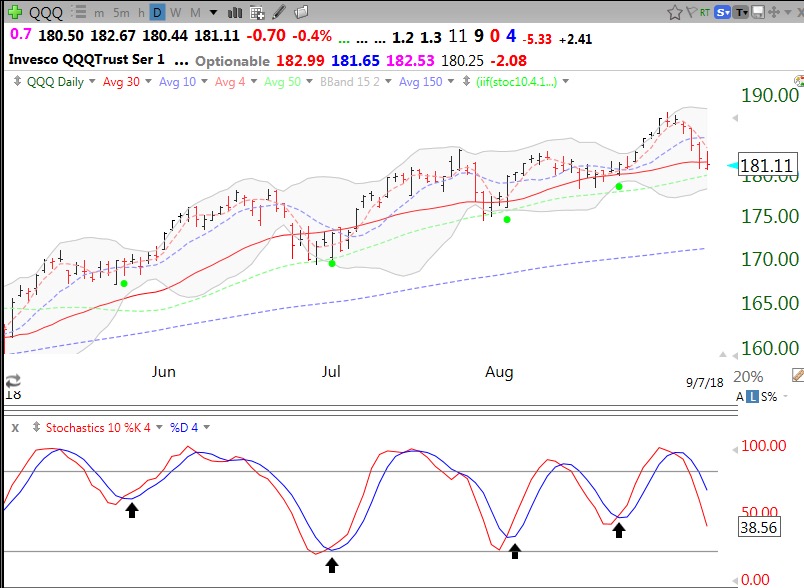
Task: Click the colorful chart icon at right edge
Action: tap(799, 80)
